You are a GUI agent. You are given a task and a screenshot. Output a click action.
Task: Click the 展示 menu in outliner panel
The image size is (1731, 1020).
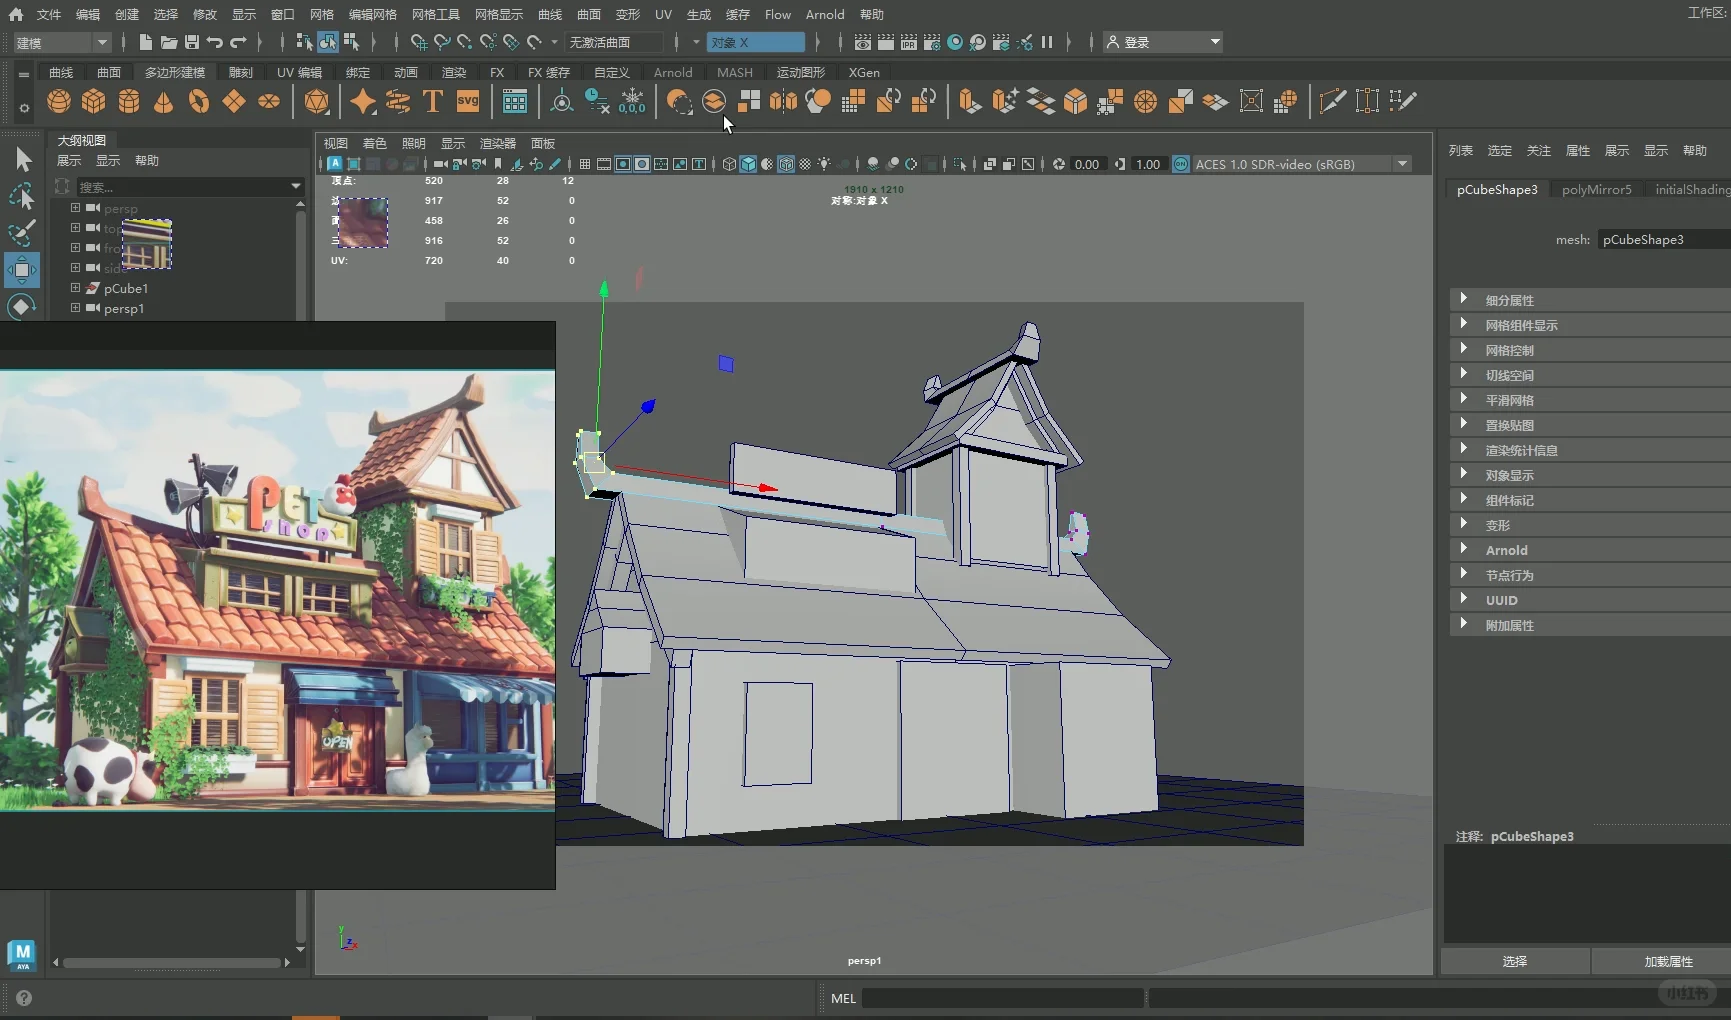(69, 160)
